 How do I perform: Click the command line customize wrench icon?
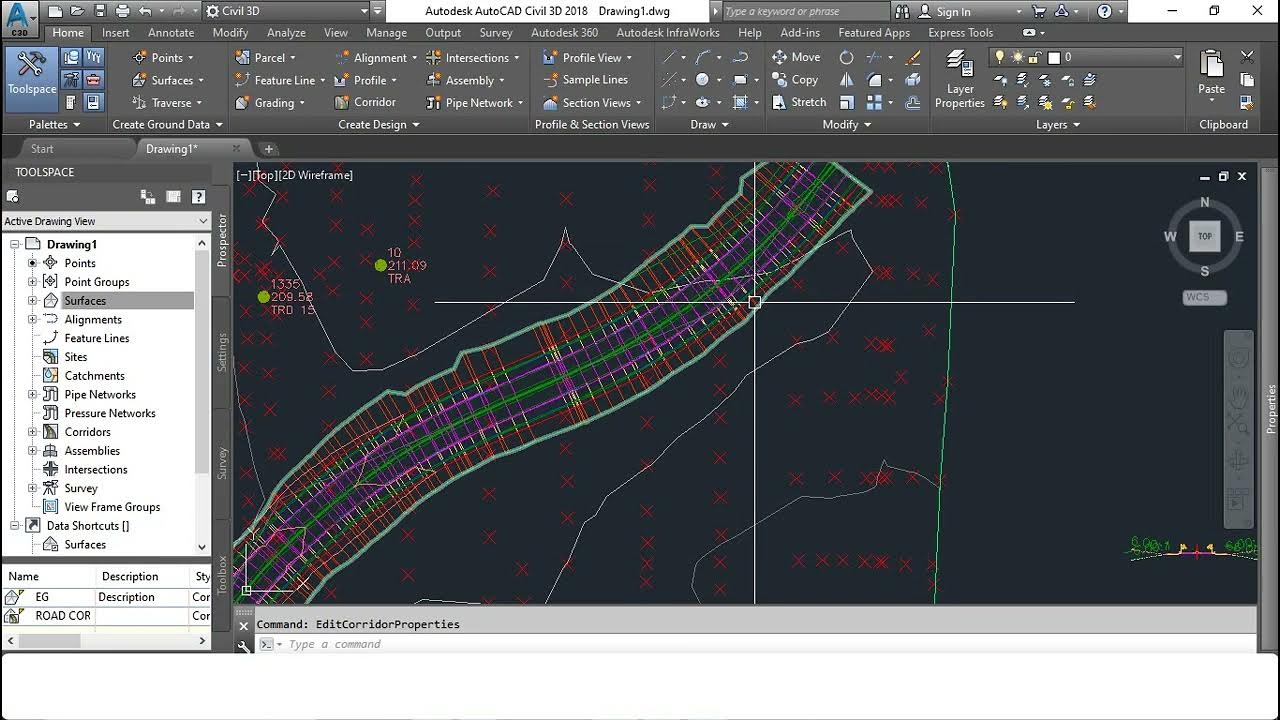coord(243,646)
